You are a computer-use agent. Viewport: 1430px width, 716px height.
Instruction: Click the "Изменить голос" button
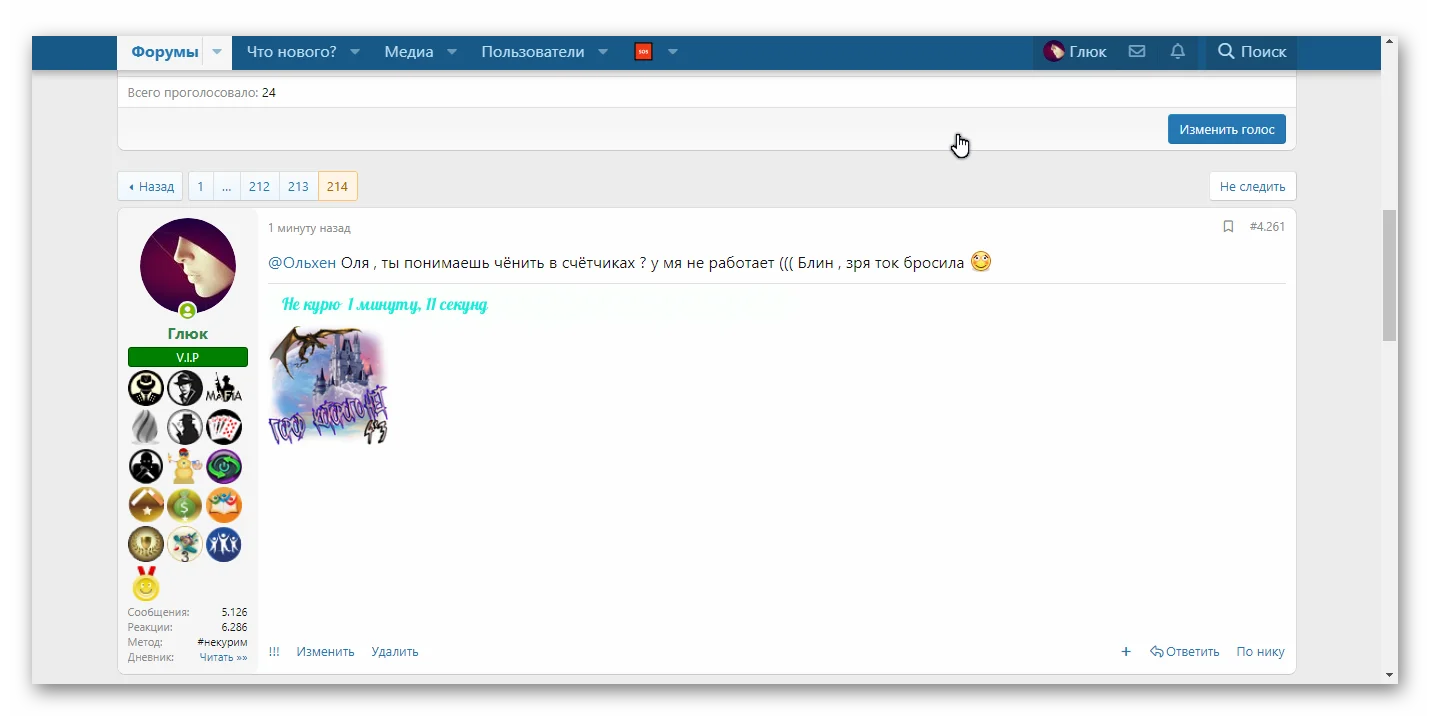click(x=1226, y=129)
